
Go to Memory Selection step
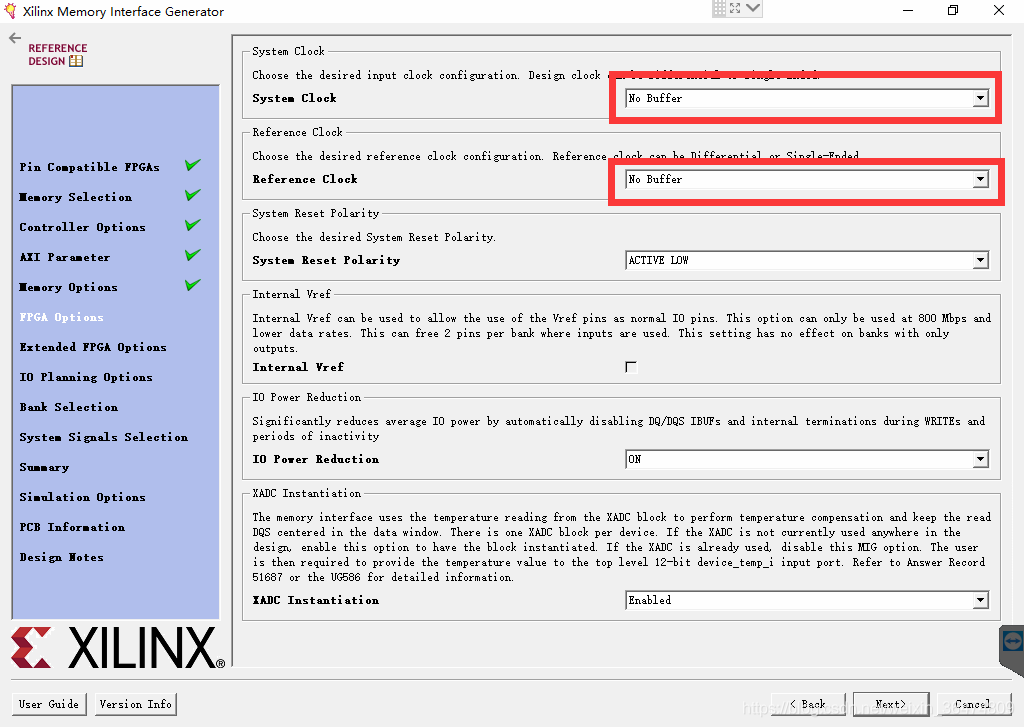pyautogui.click(x=75, y=197)
